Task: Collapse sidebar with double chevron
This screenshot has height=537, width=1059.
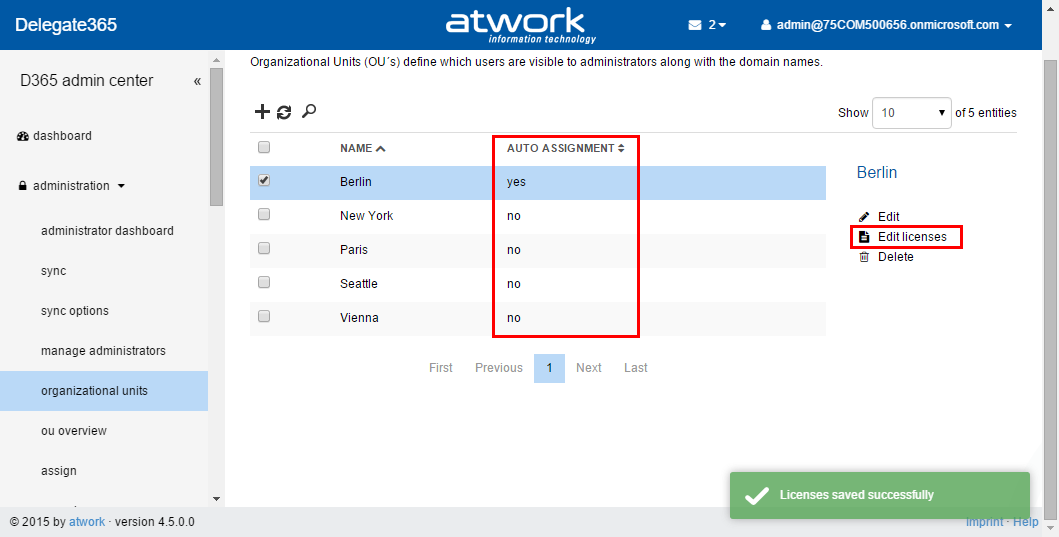Action: pos(197,81)
